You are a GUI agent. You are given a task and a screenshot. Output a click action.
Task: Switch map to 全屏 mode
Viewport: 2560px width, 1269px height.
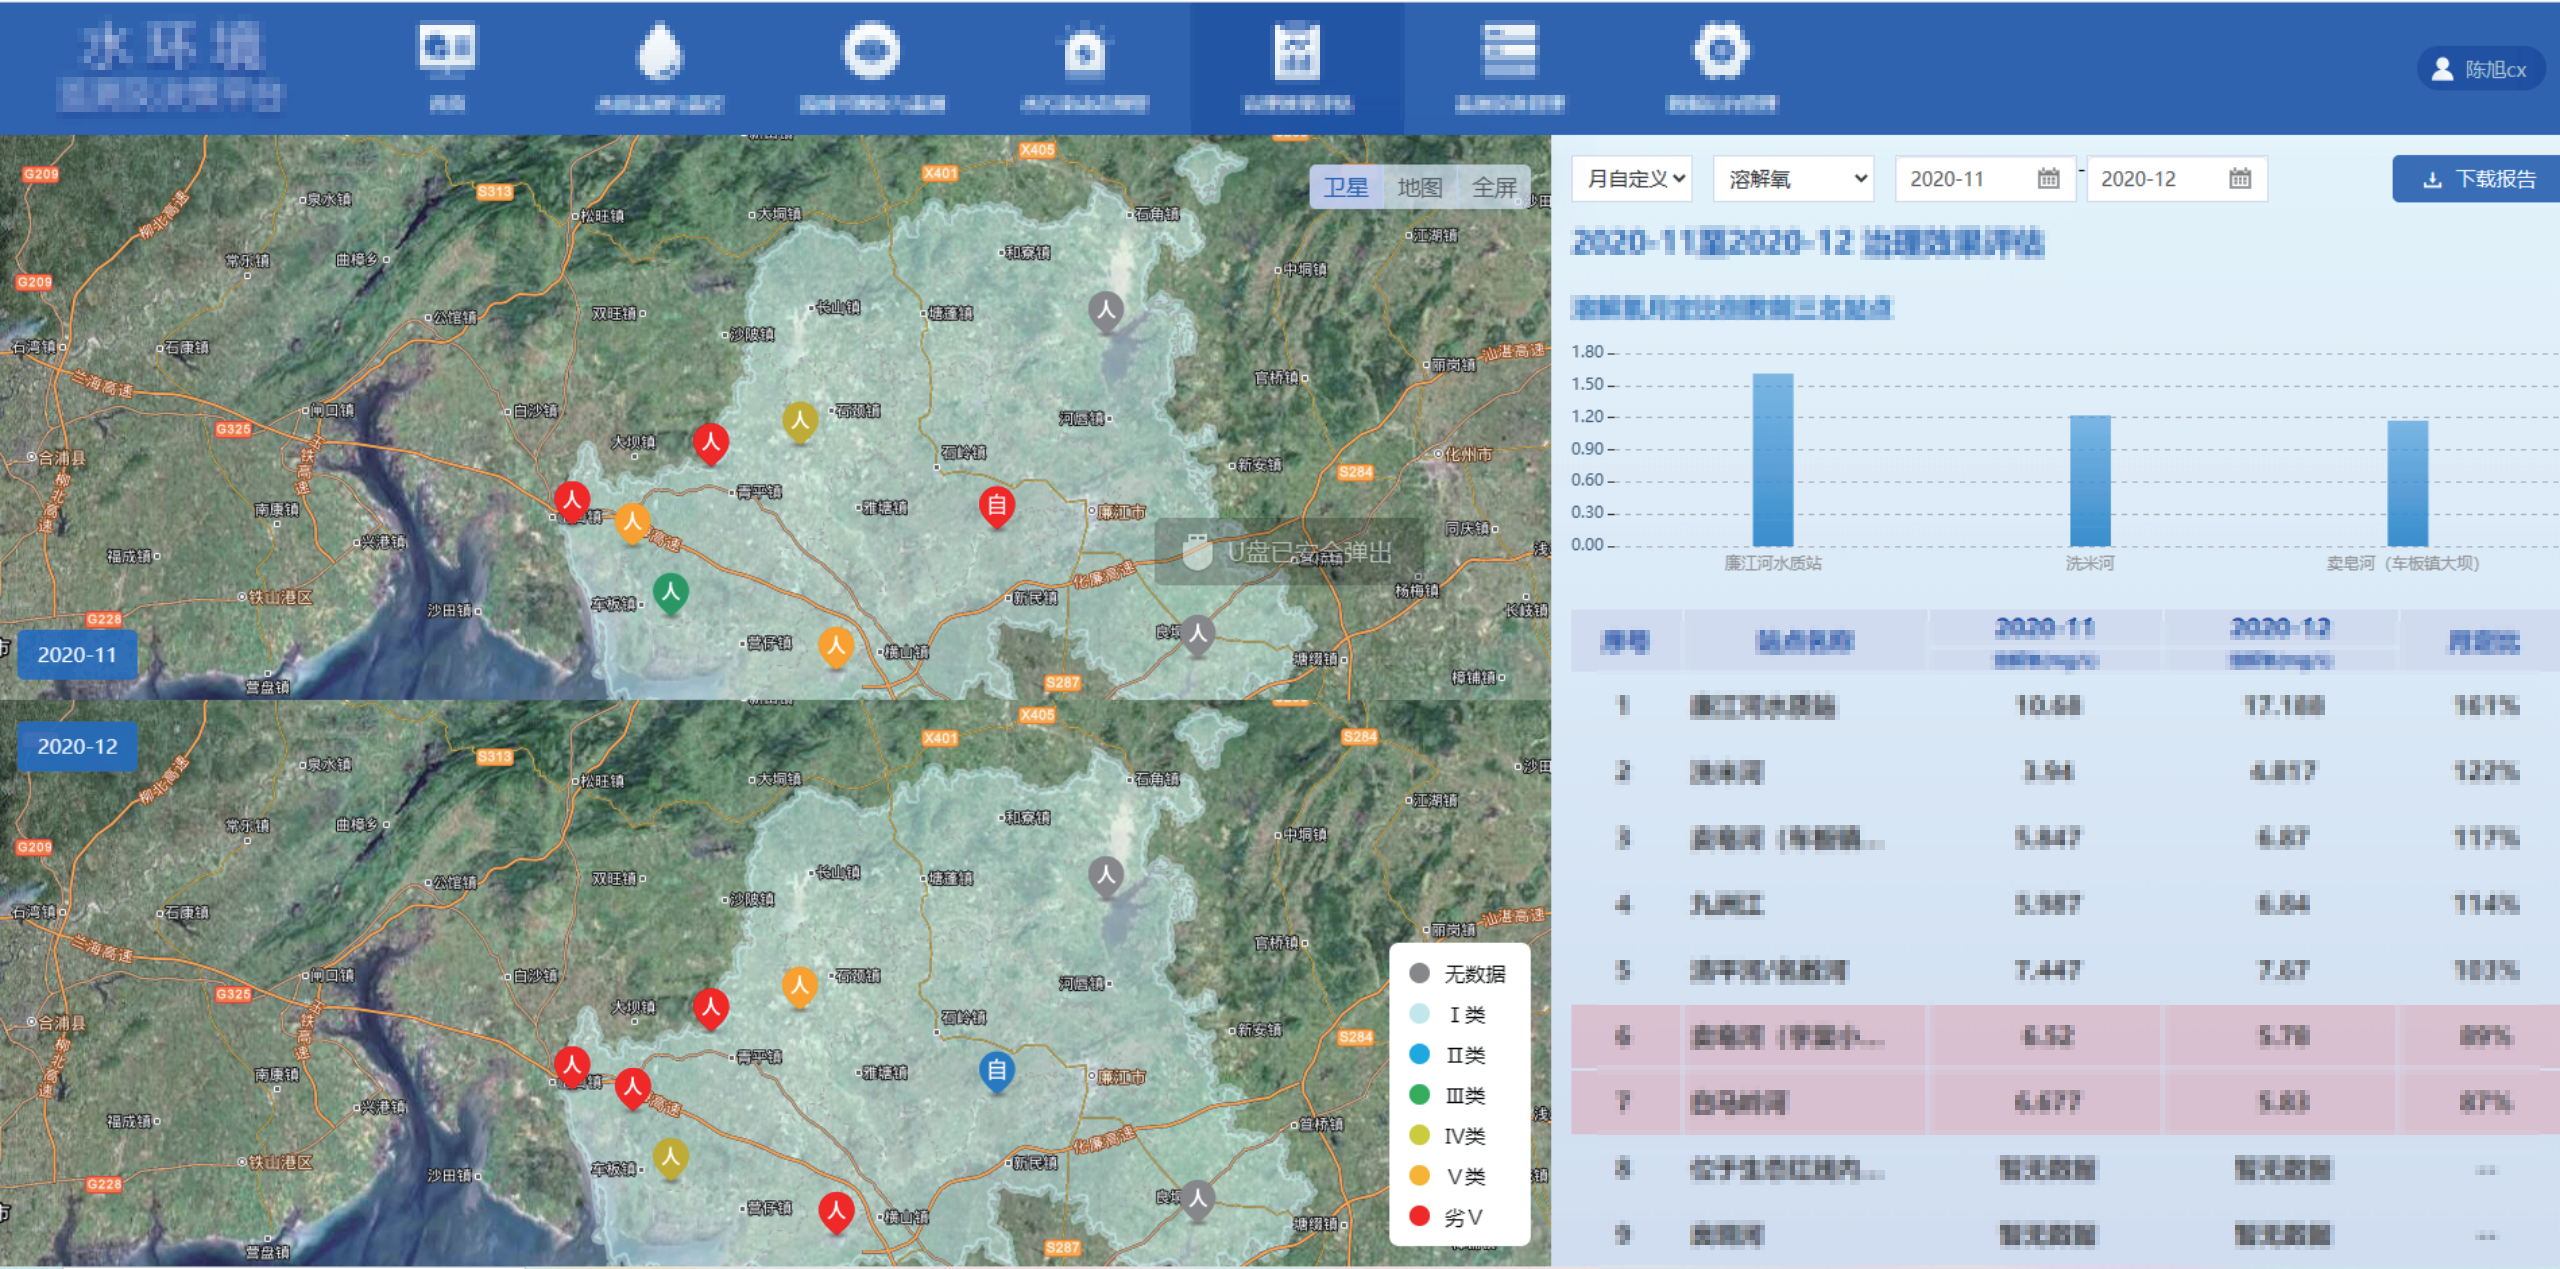[x=1494, y=187]
